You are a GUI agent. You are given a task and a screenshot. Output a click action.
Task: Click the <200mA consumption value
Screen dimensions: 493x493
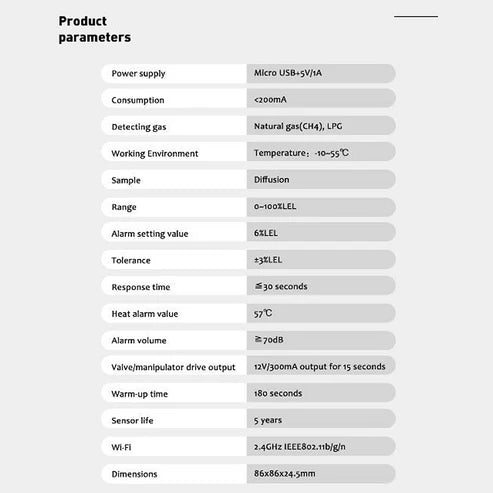pos(270,100)
